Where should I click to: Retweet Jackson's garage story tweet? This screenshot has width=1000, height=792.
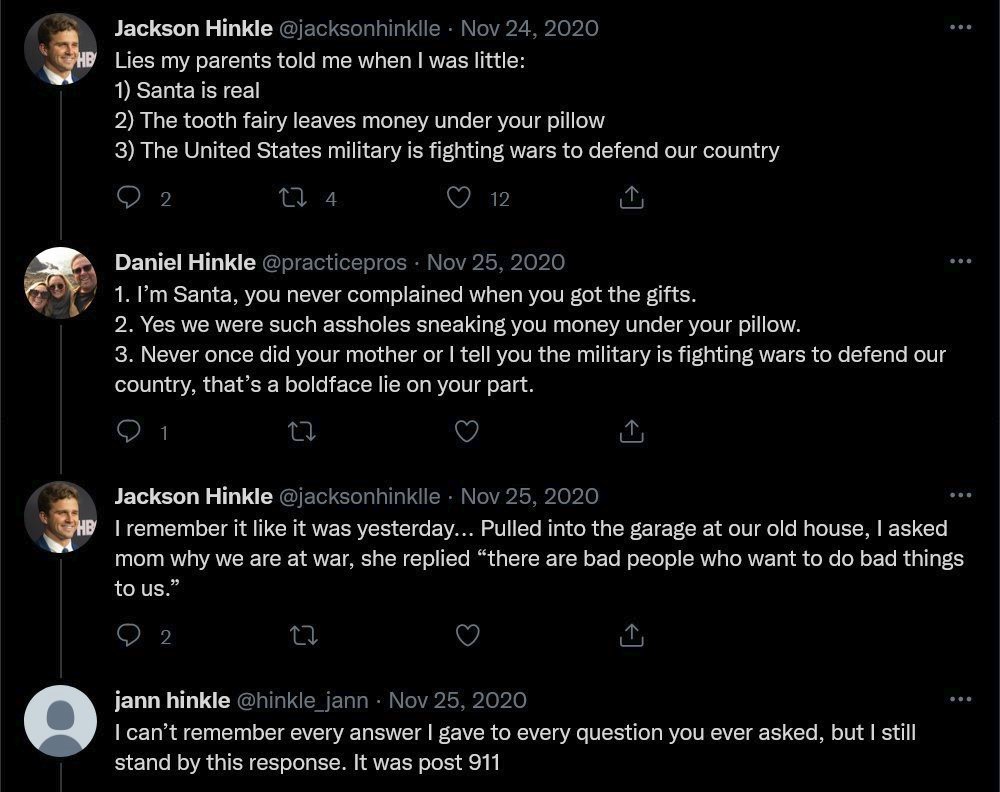point(304,636)
